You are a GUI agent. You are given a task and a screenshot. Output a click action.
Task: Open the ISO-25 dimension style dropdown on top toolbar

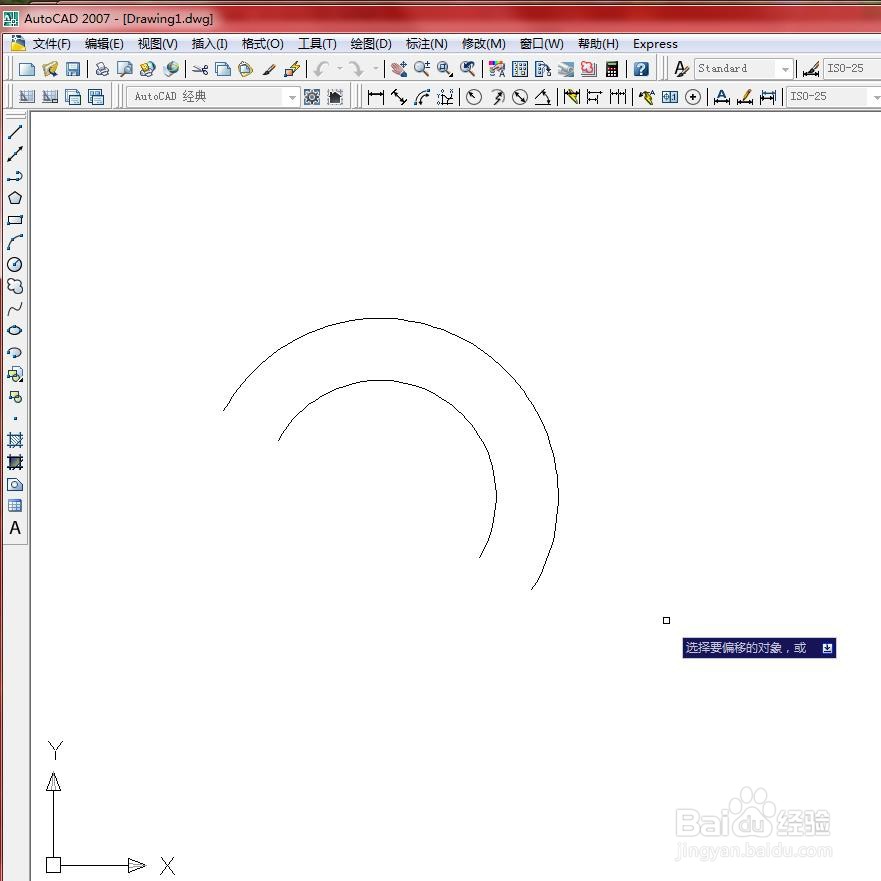(852, 69)
